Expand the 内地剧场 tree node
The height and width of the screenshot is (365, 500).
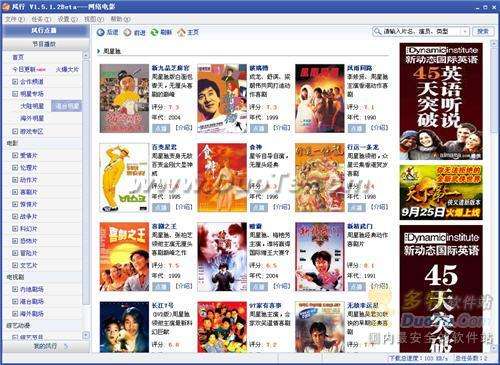tap(15, 289)
